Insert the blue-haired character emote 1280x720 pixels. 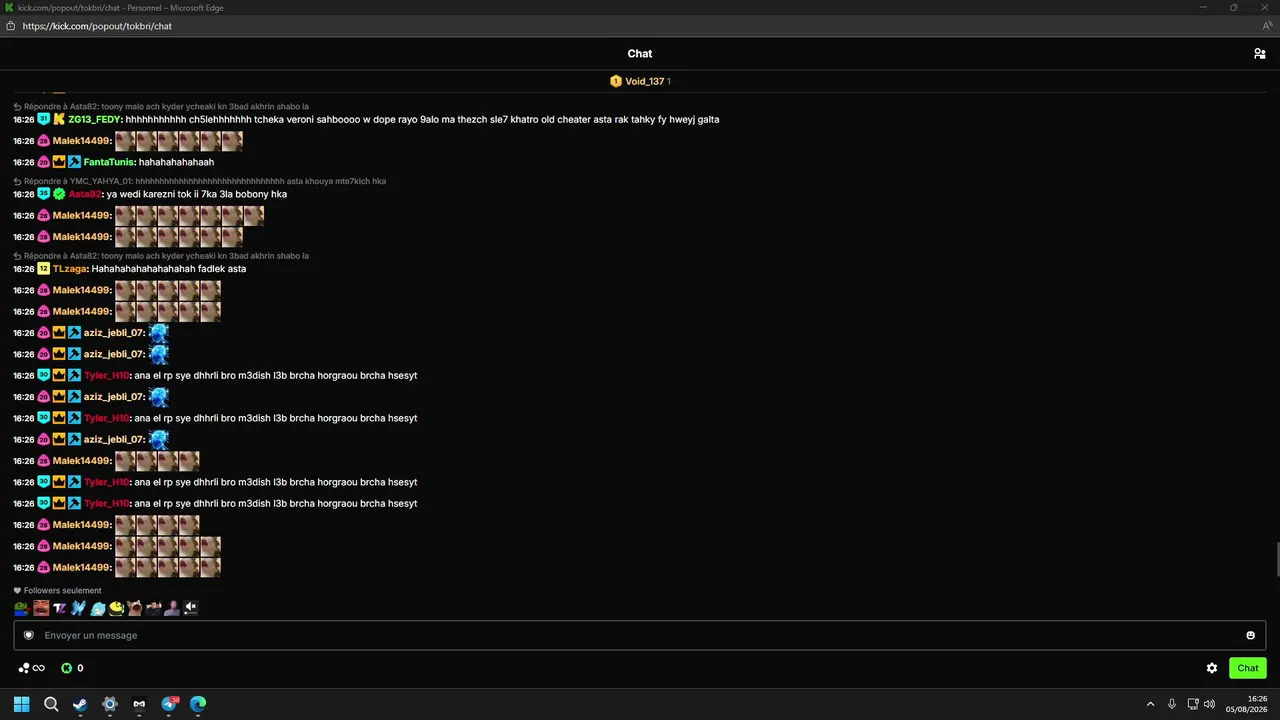[97, 608]
